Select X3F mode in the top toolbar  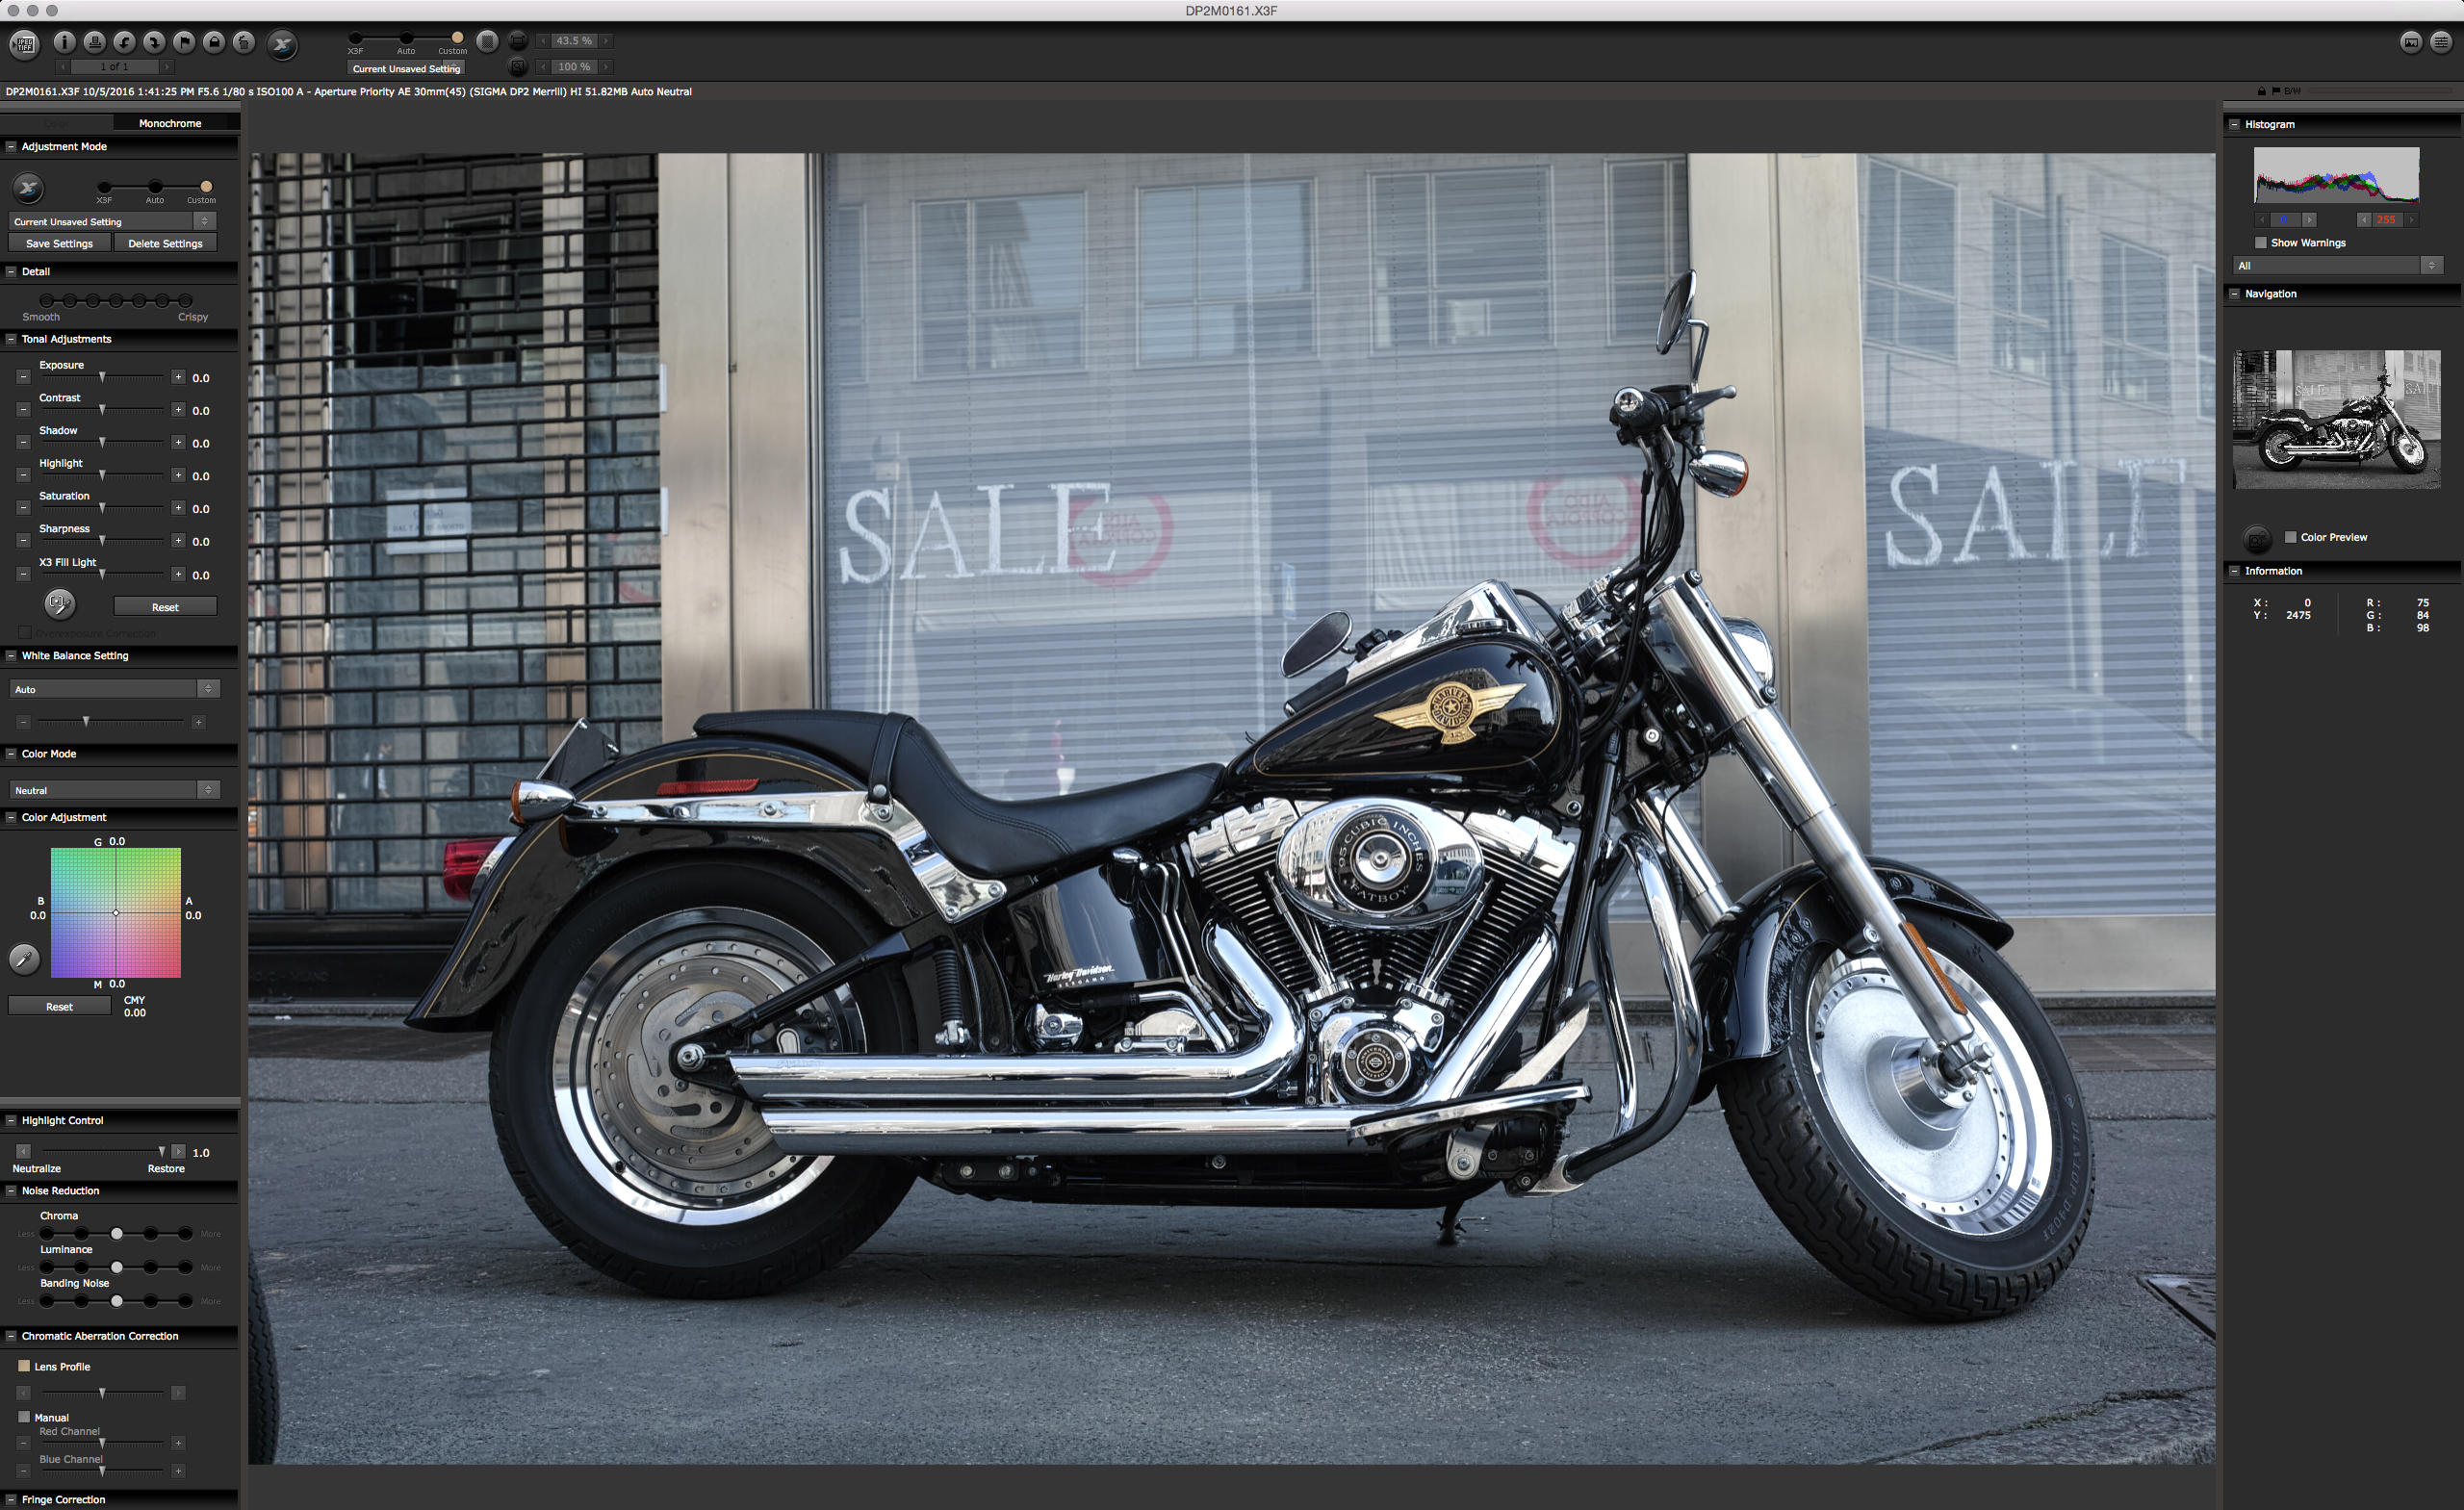point(355,38)
